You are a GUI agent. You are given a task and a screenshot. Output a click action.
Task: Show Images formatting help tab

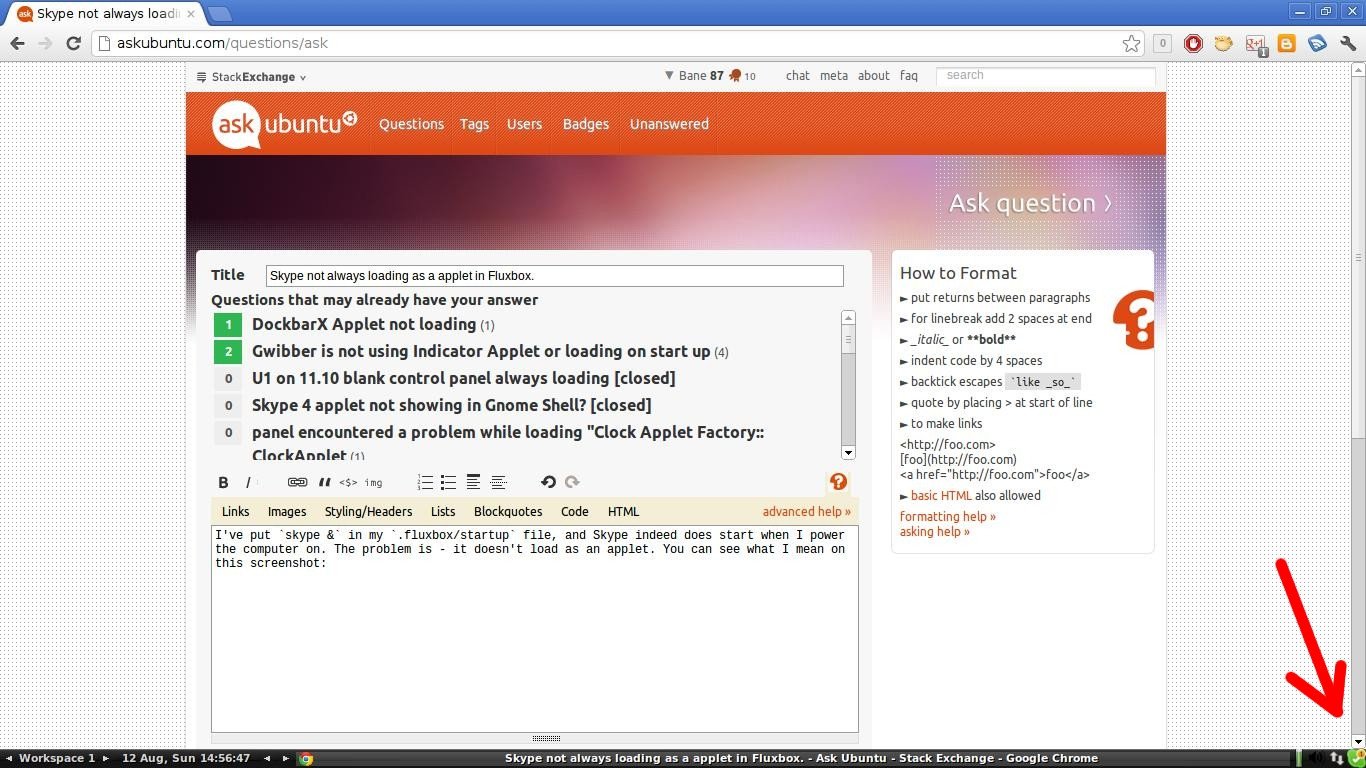point(287,511)
